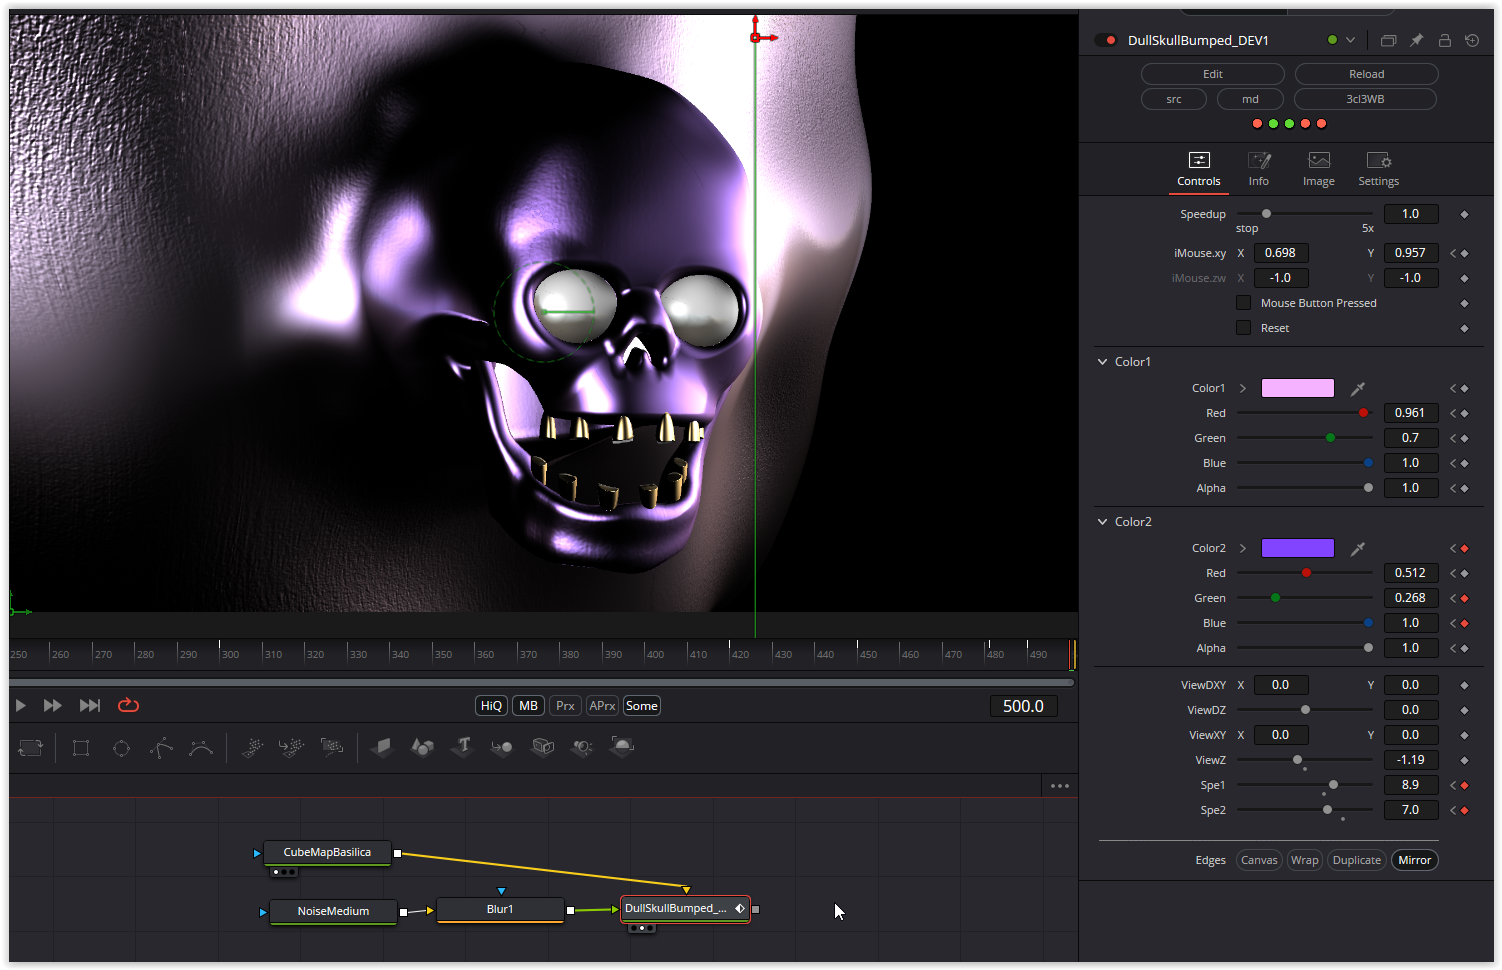Toggle MB motion blur mode

click(529, 706)
